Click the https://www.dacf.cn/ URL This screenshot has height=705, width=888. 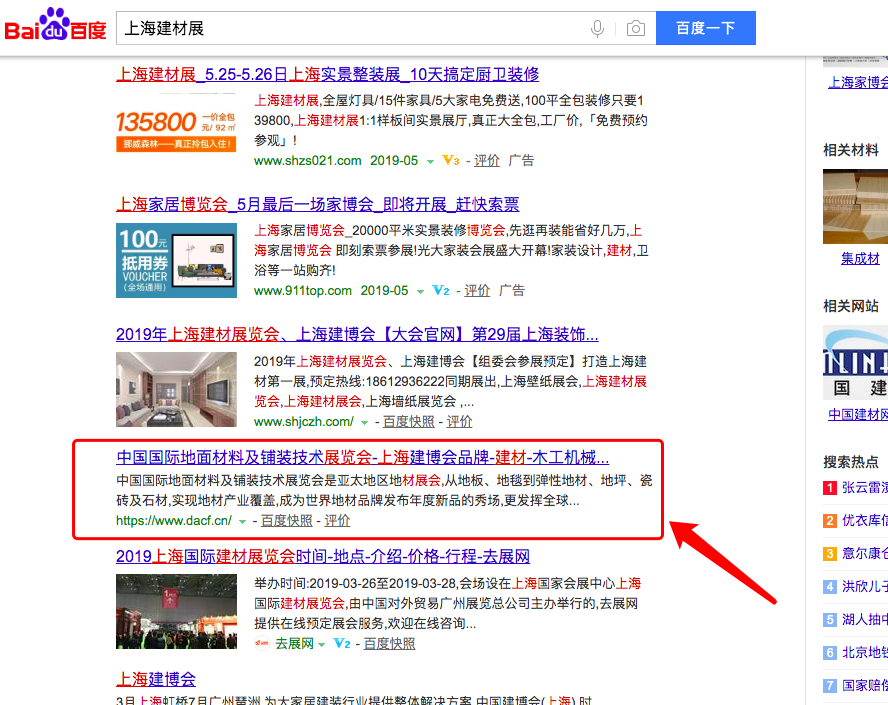(174, 520)
